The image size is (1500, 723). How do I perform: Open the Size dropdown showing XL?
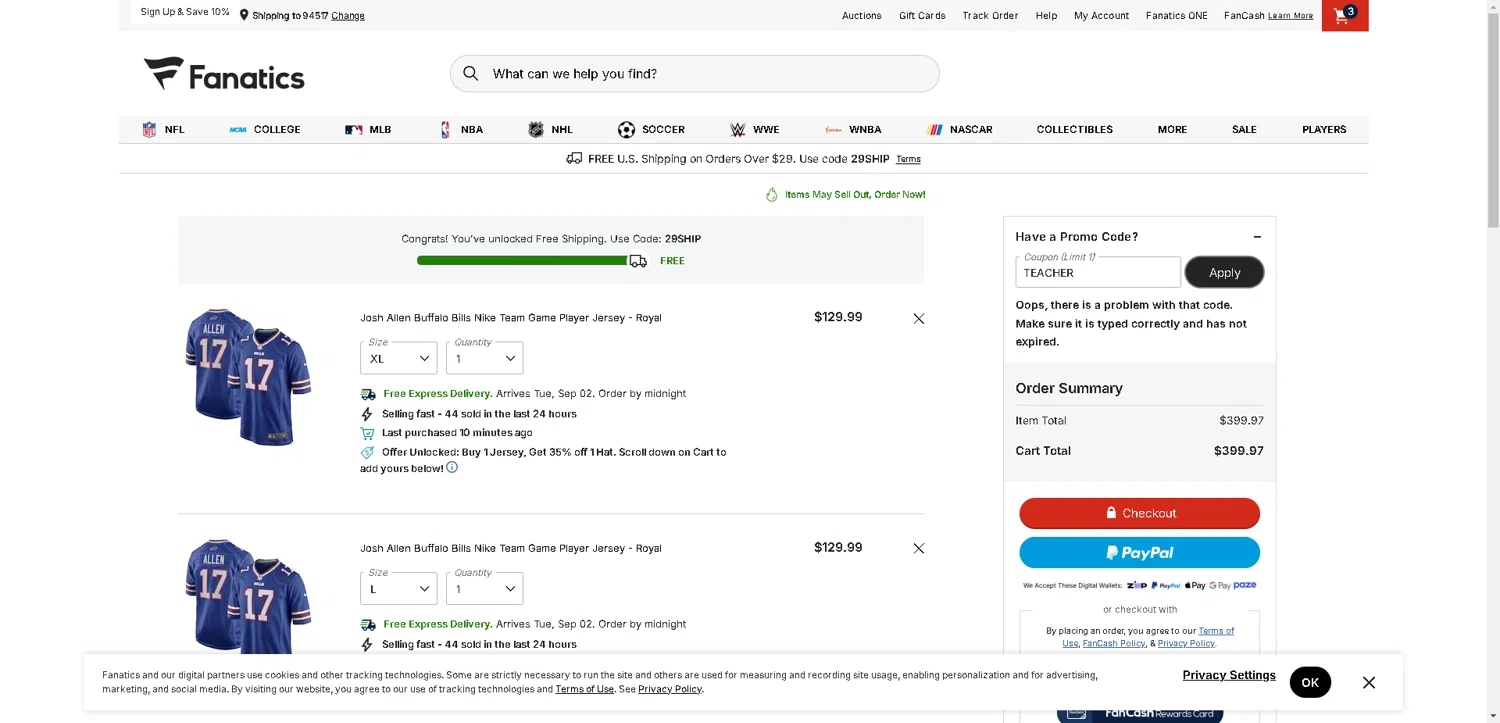(x=398, y=358)
